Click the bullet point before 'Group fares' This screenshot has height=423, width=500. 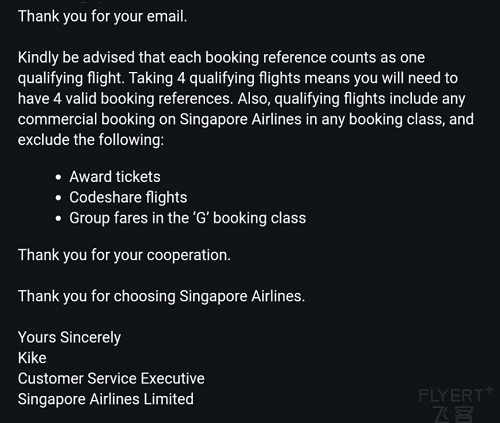[59, 219]
